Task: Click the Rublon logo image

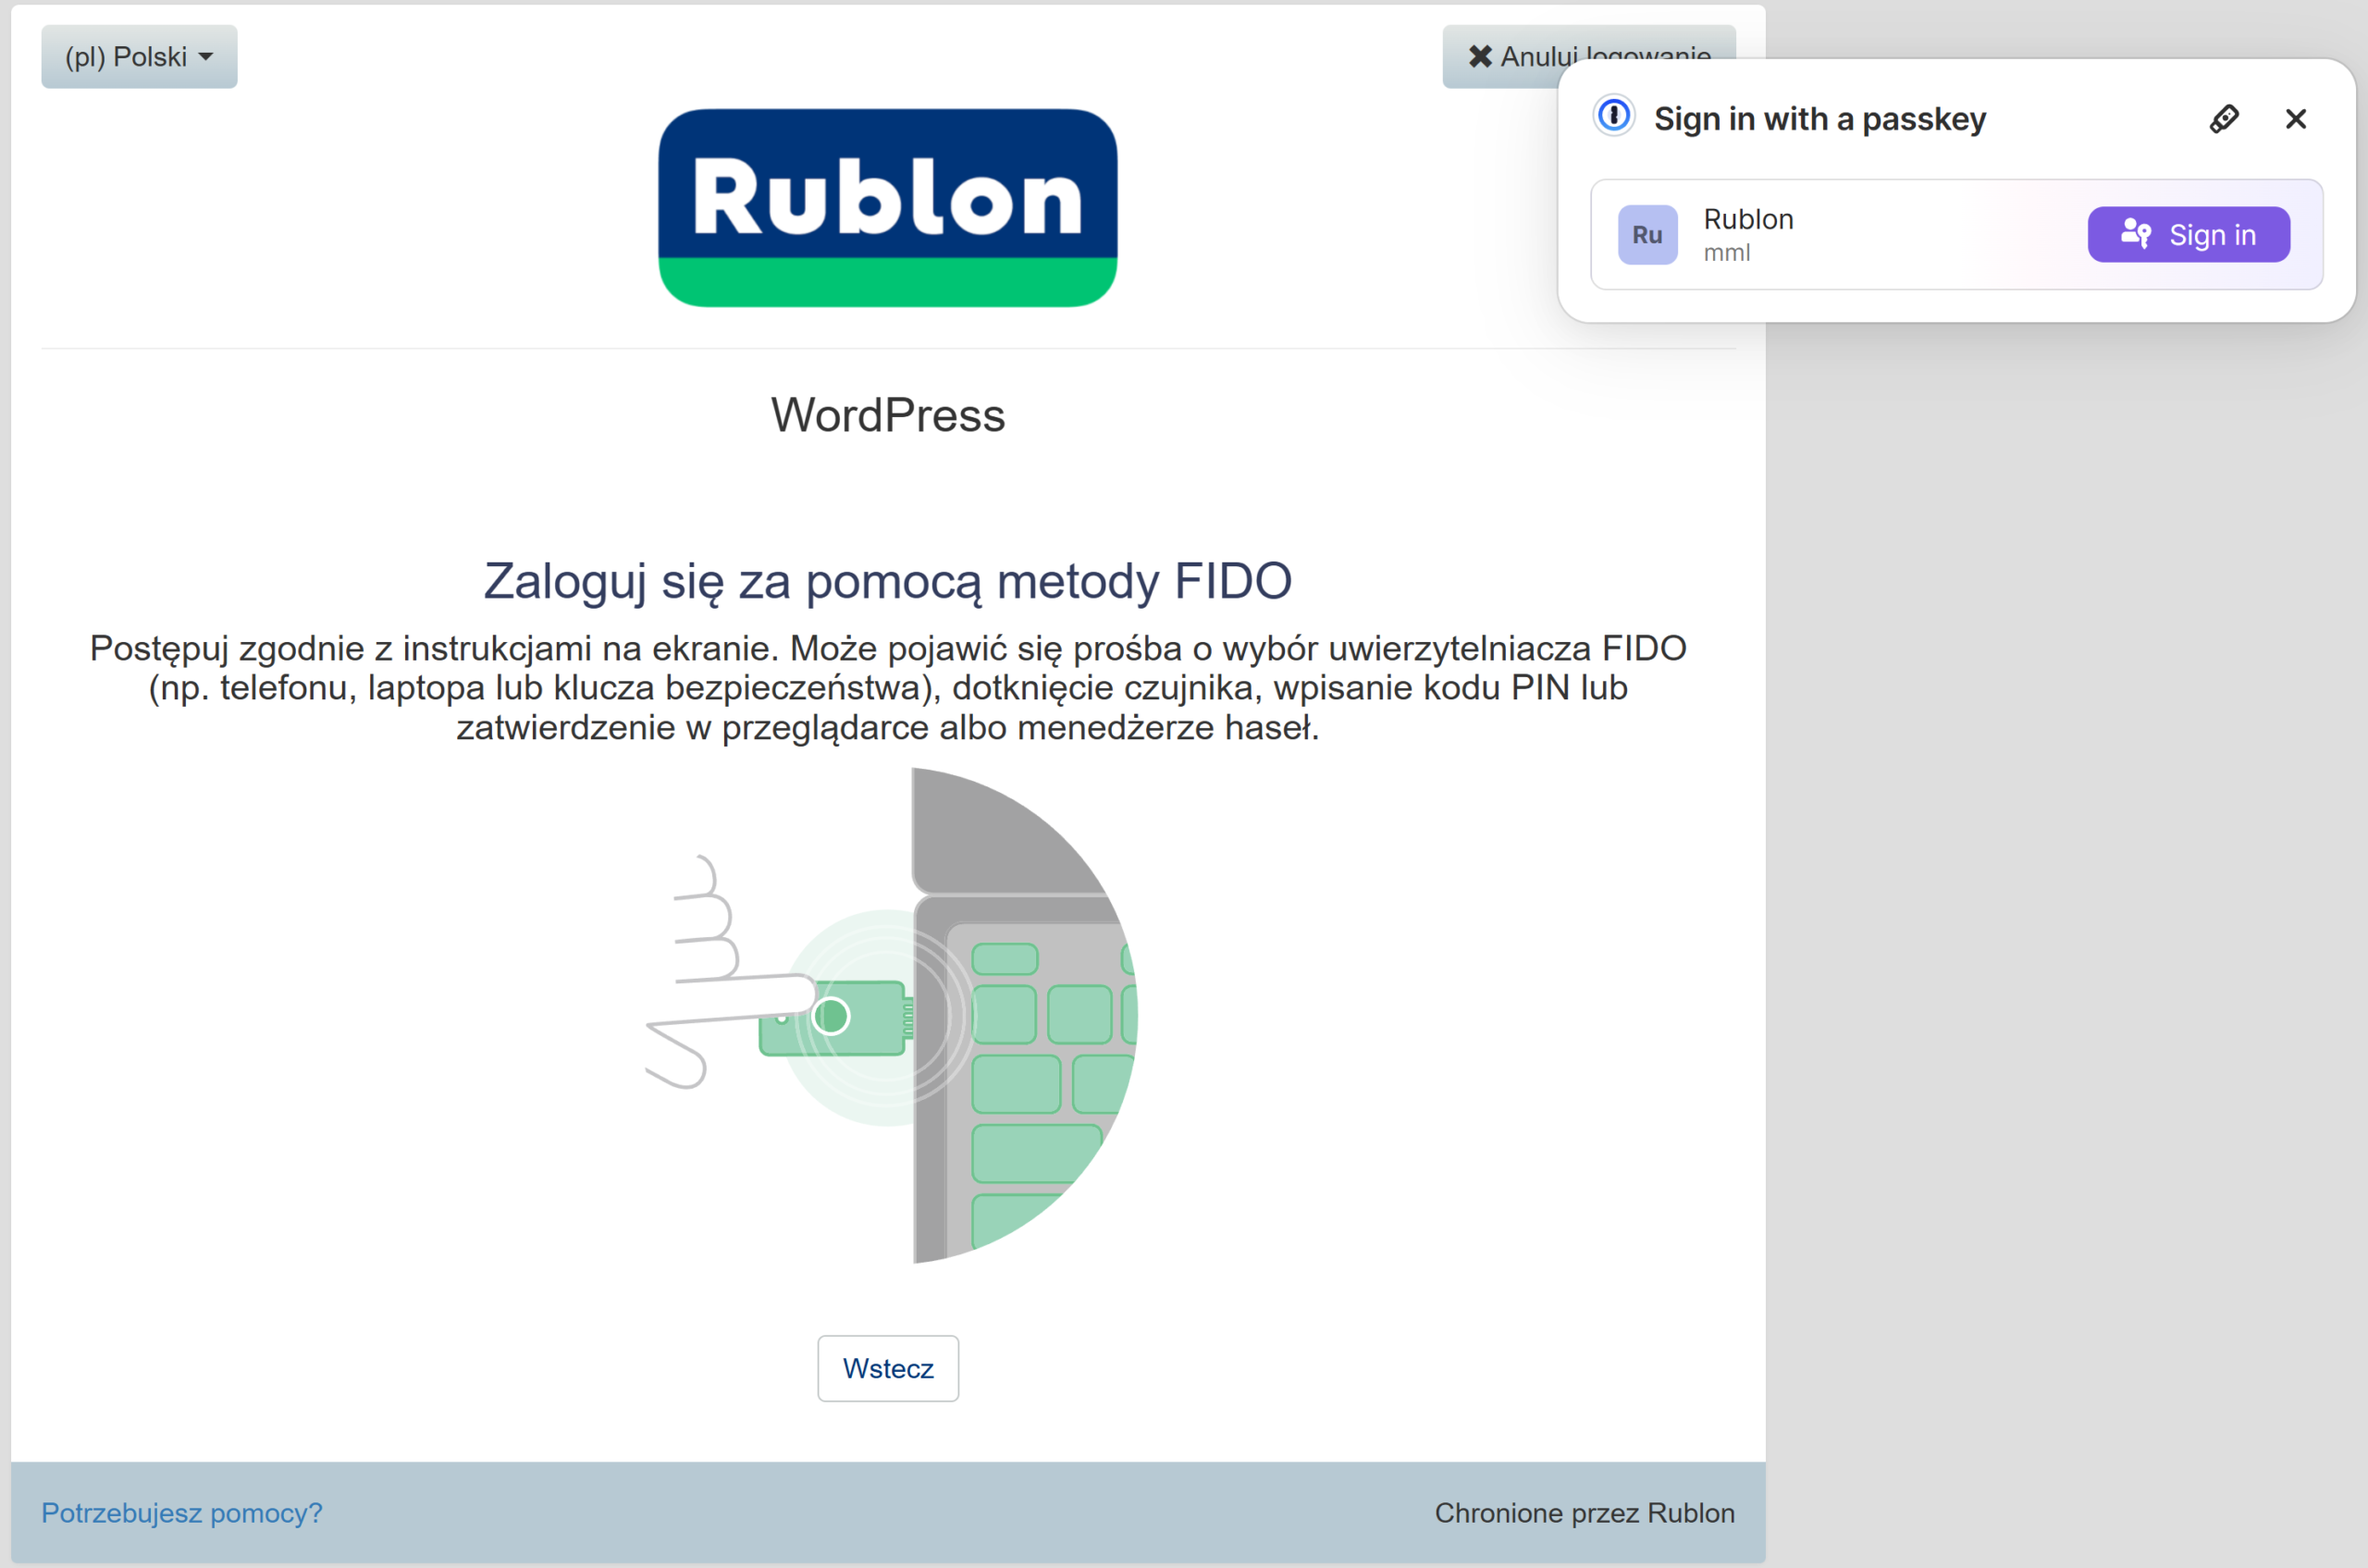Action: coord(887,207)
